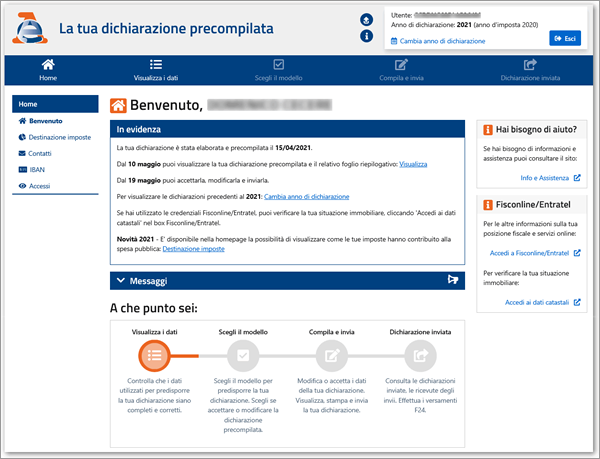Open Accedi ai dati catastali link

pyautogui.click(x=537, y=303)
